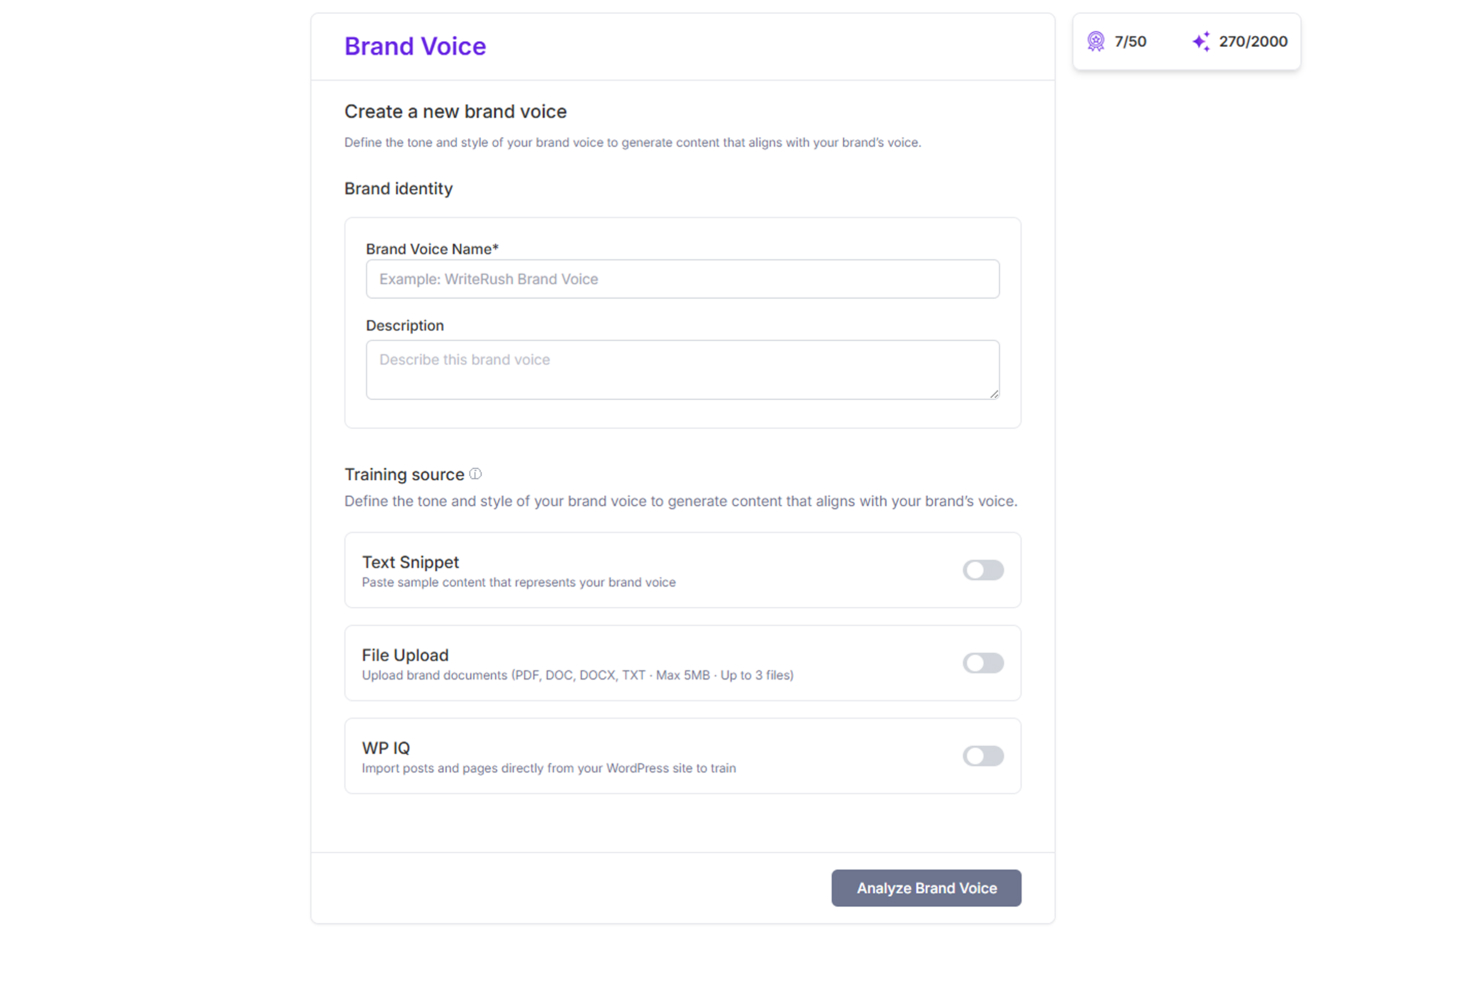
Task: Click the 7/50 brand voice counter
Action: [1130, 41]
